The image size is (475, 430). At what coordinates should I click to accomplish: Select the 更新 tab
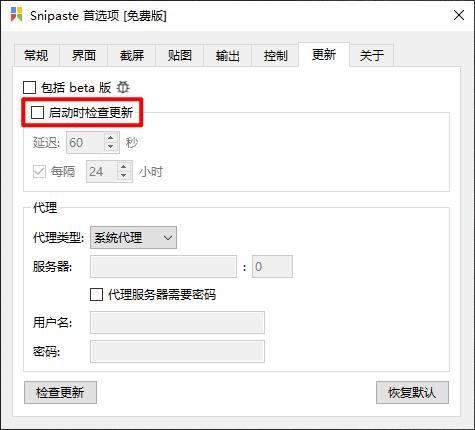[x=324, y=54]
